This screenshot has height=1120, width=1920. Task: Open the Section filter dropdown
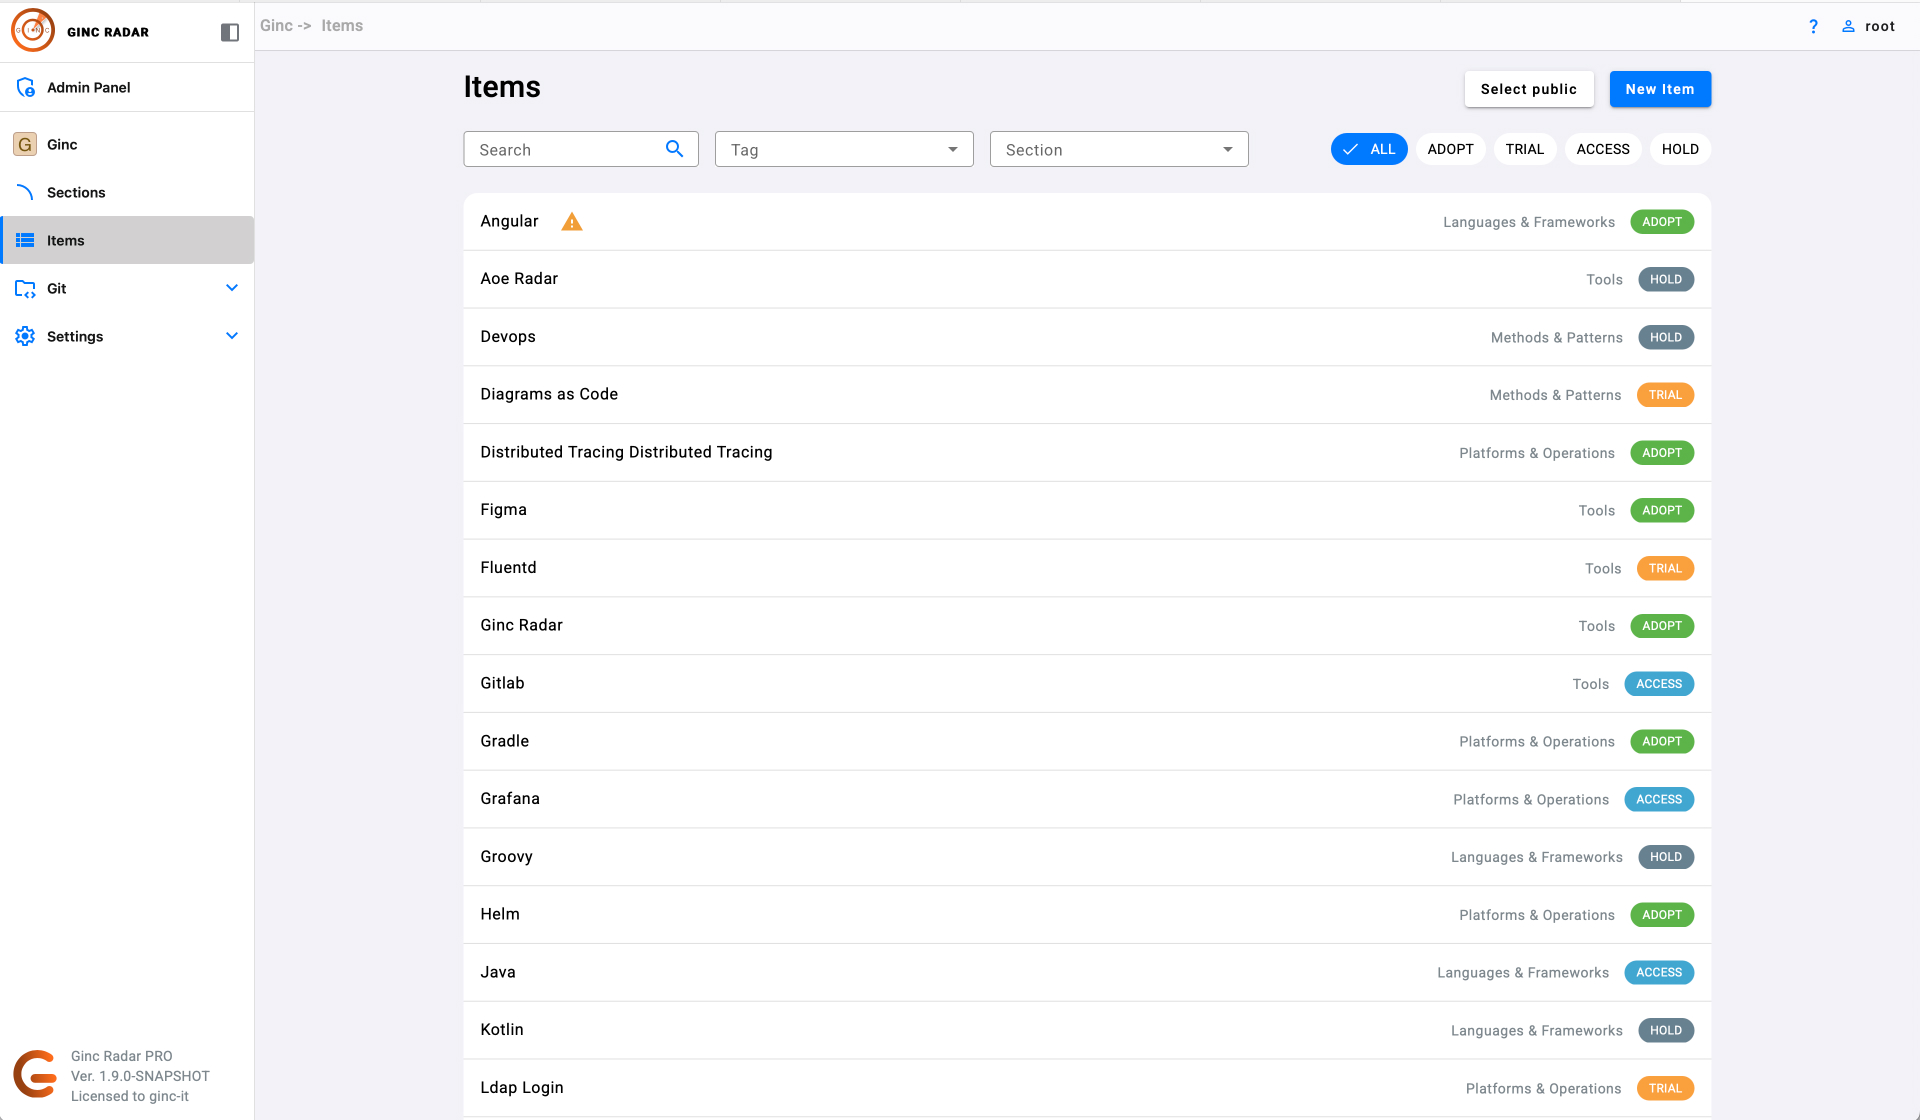tap(1119, 149)
